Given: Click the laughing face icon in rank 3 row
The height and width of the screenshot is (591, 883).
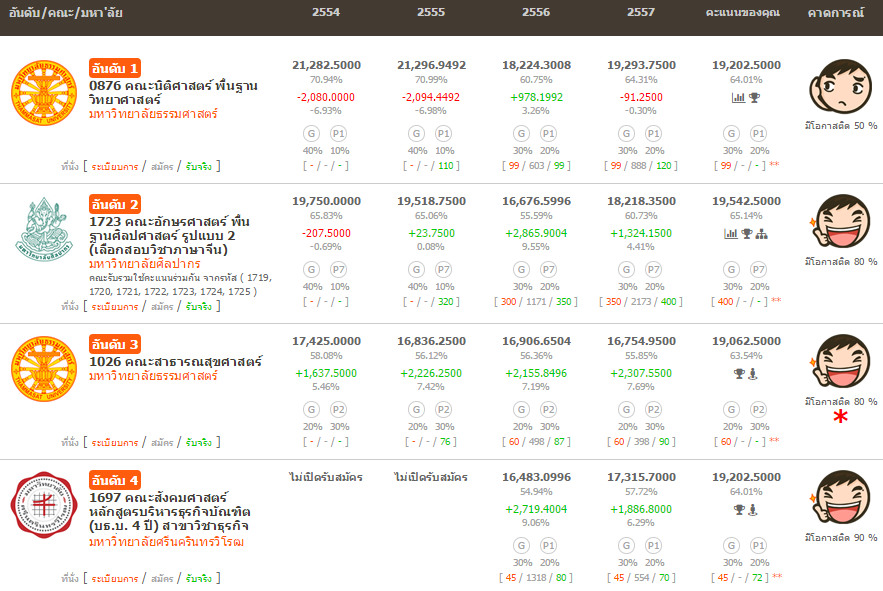Looking at the screenshot, I should point(840,362).
